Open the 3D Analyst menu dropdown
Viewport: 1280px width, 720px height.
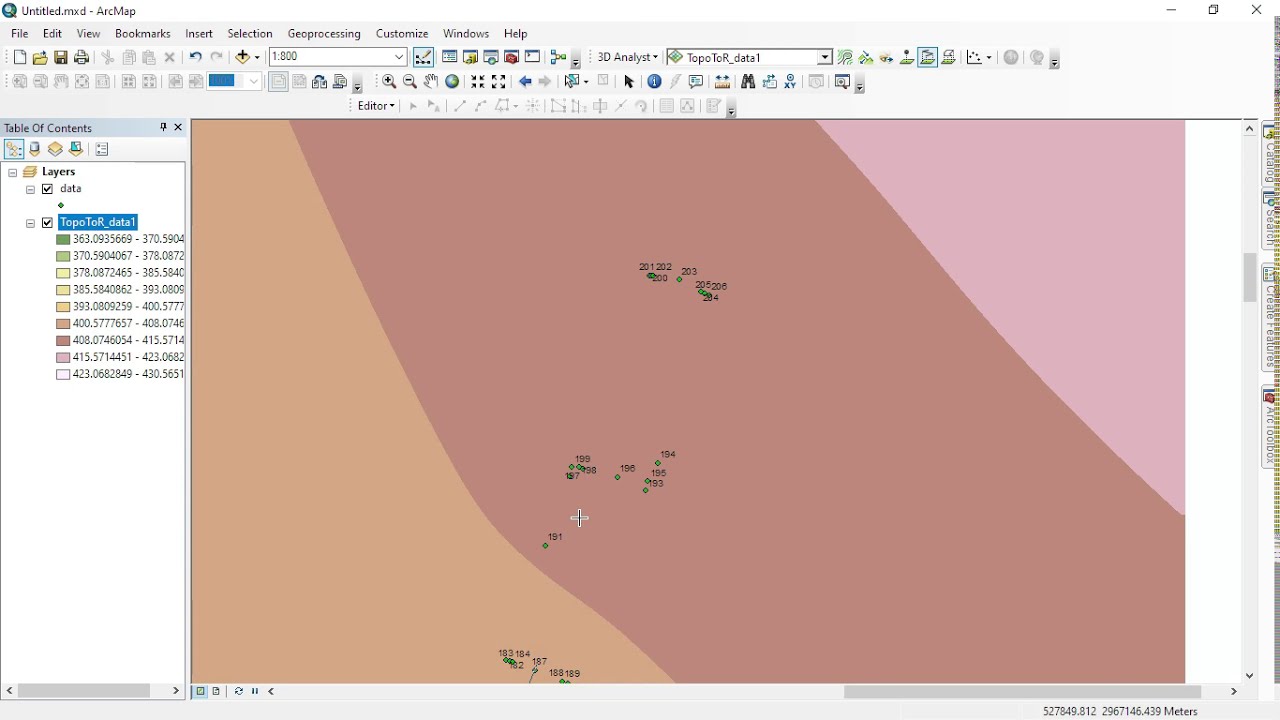627,57
